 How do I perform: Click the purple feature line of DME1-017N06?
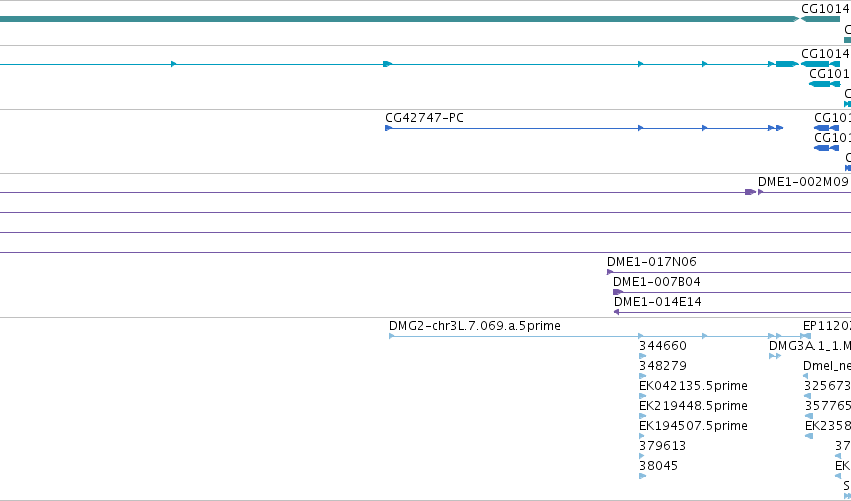(732, 272)
